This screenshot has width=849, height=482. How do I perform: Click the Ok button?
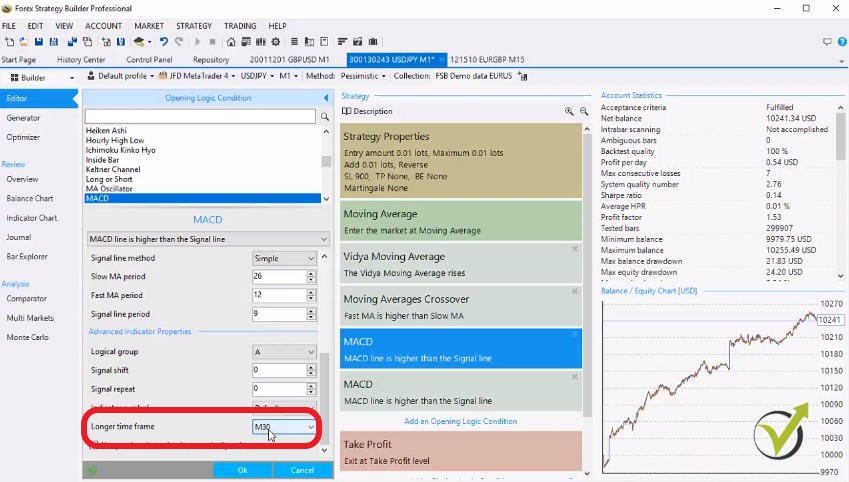tap(243, 470)
